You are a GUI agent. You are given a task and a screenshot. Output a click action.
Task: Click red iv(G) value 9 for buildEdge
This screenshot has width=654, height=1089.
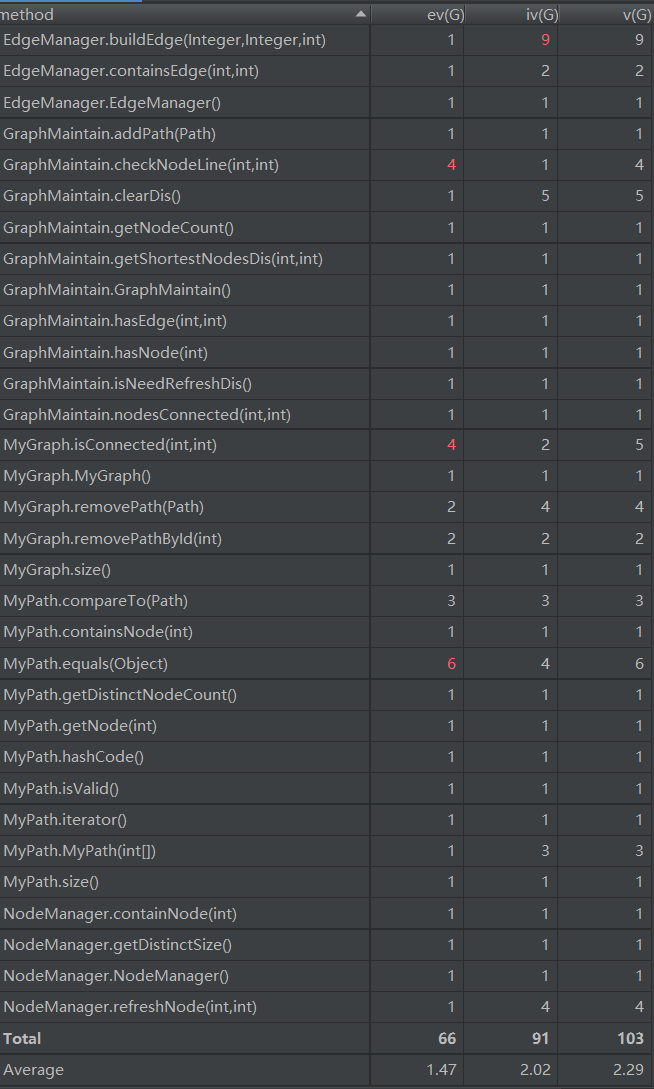coord(545,40)
